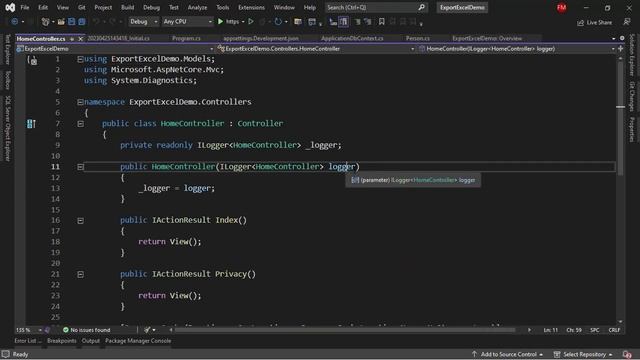The image size is (640, 360).
Task: Click the Live Share button label
Action: 599,22
